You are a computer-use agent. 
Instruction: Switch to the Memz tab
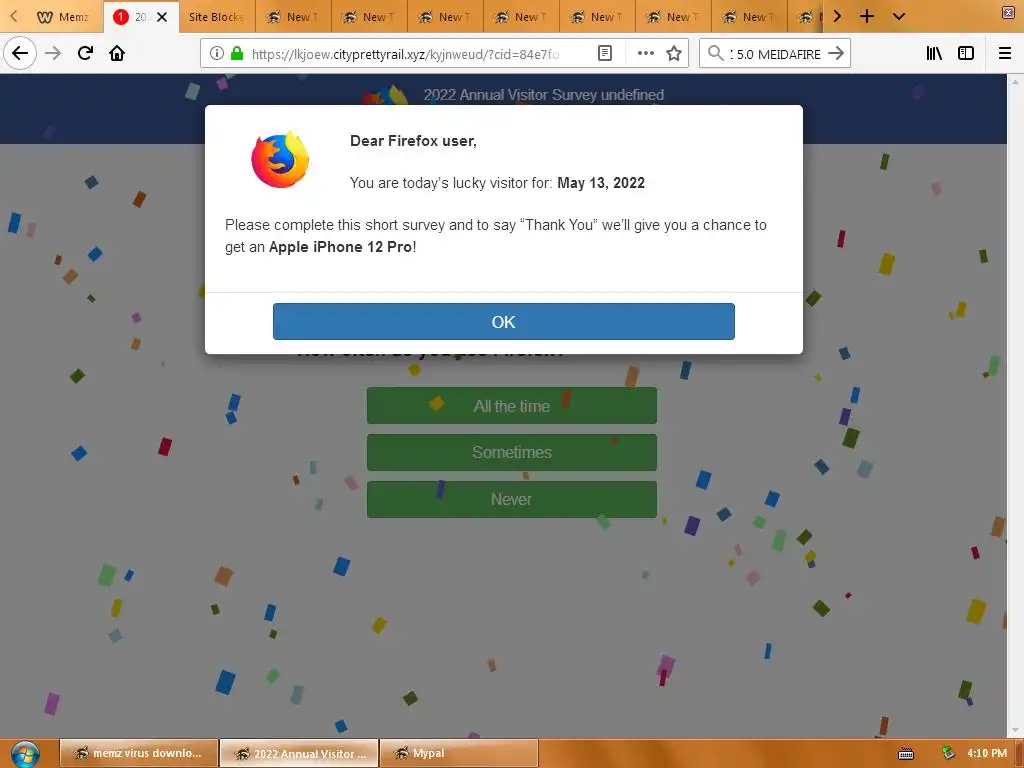click(63, 17)
